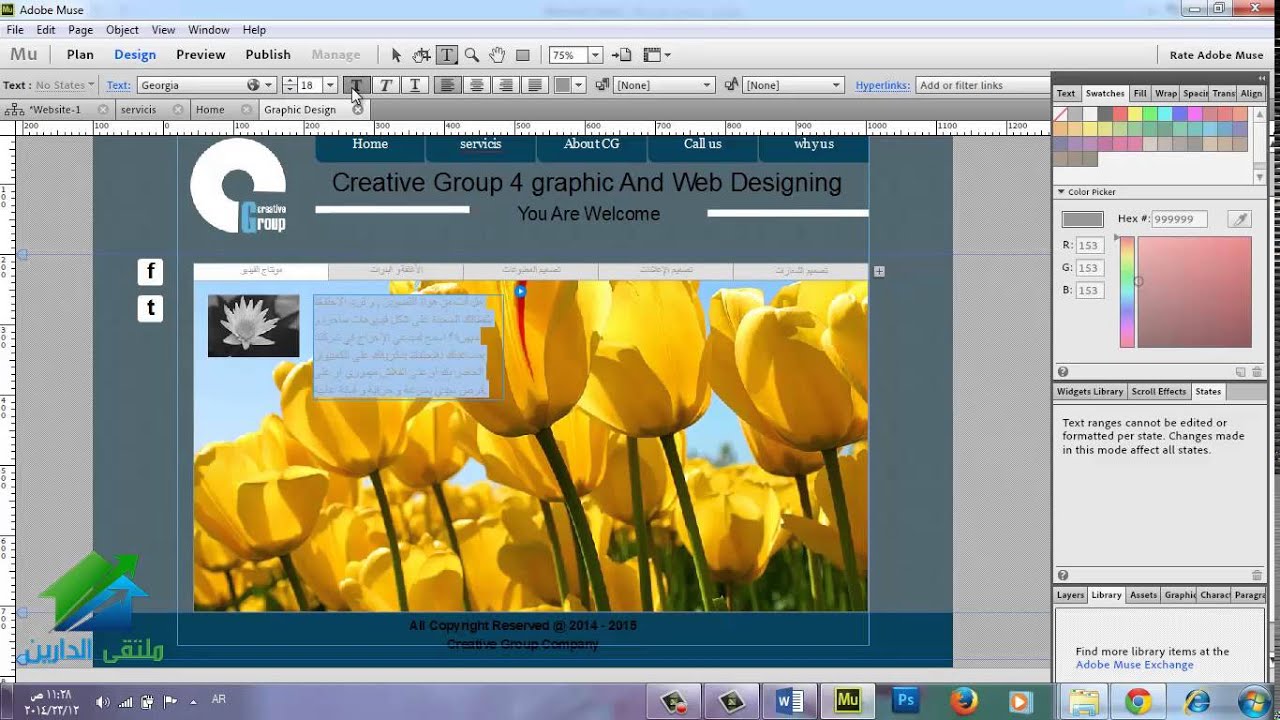Click the font size stepper arrows

click(289, 85)
